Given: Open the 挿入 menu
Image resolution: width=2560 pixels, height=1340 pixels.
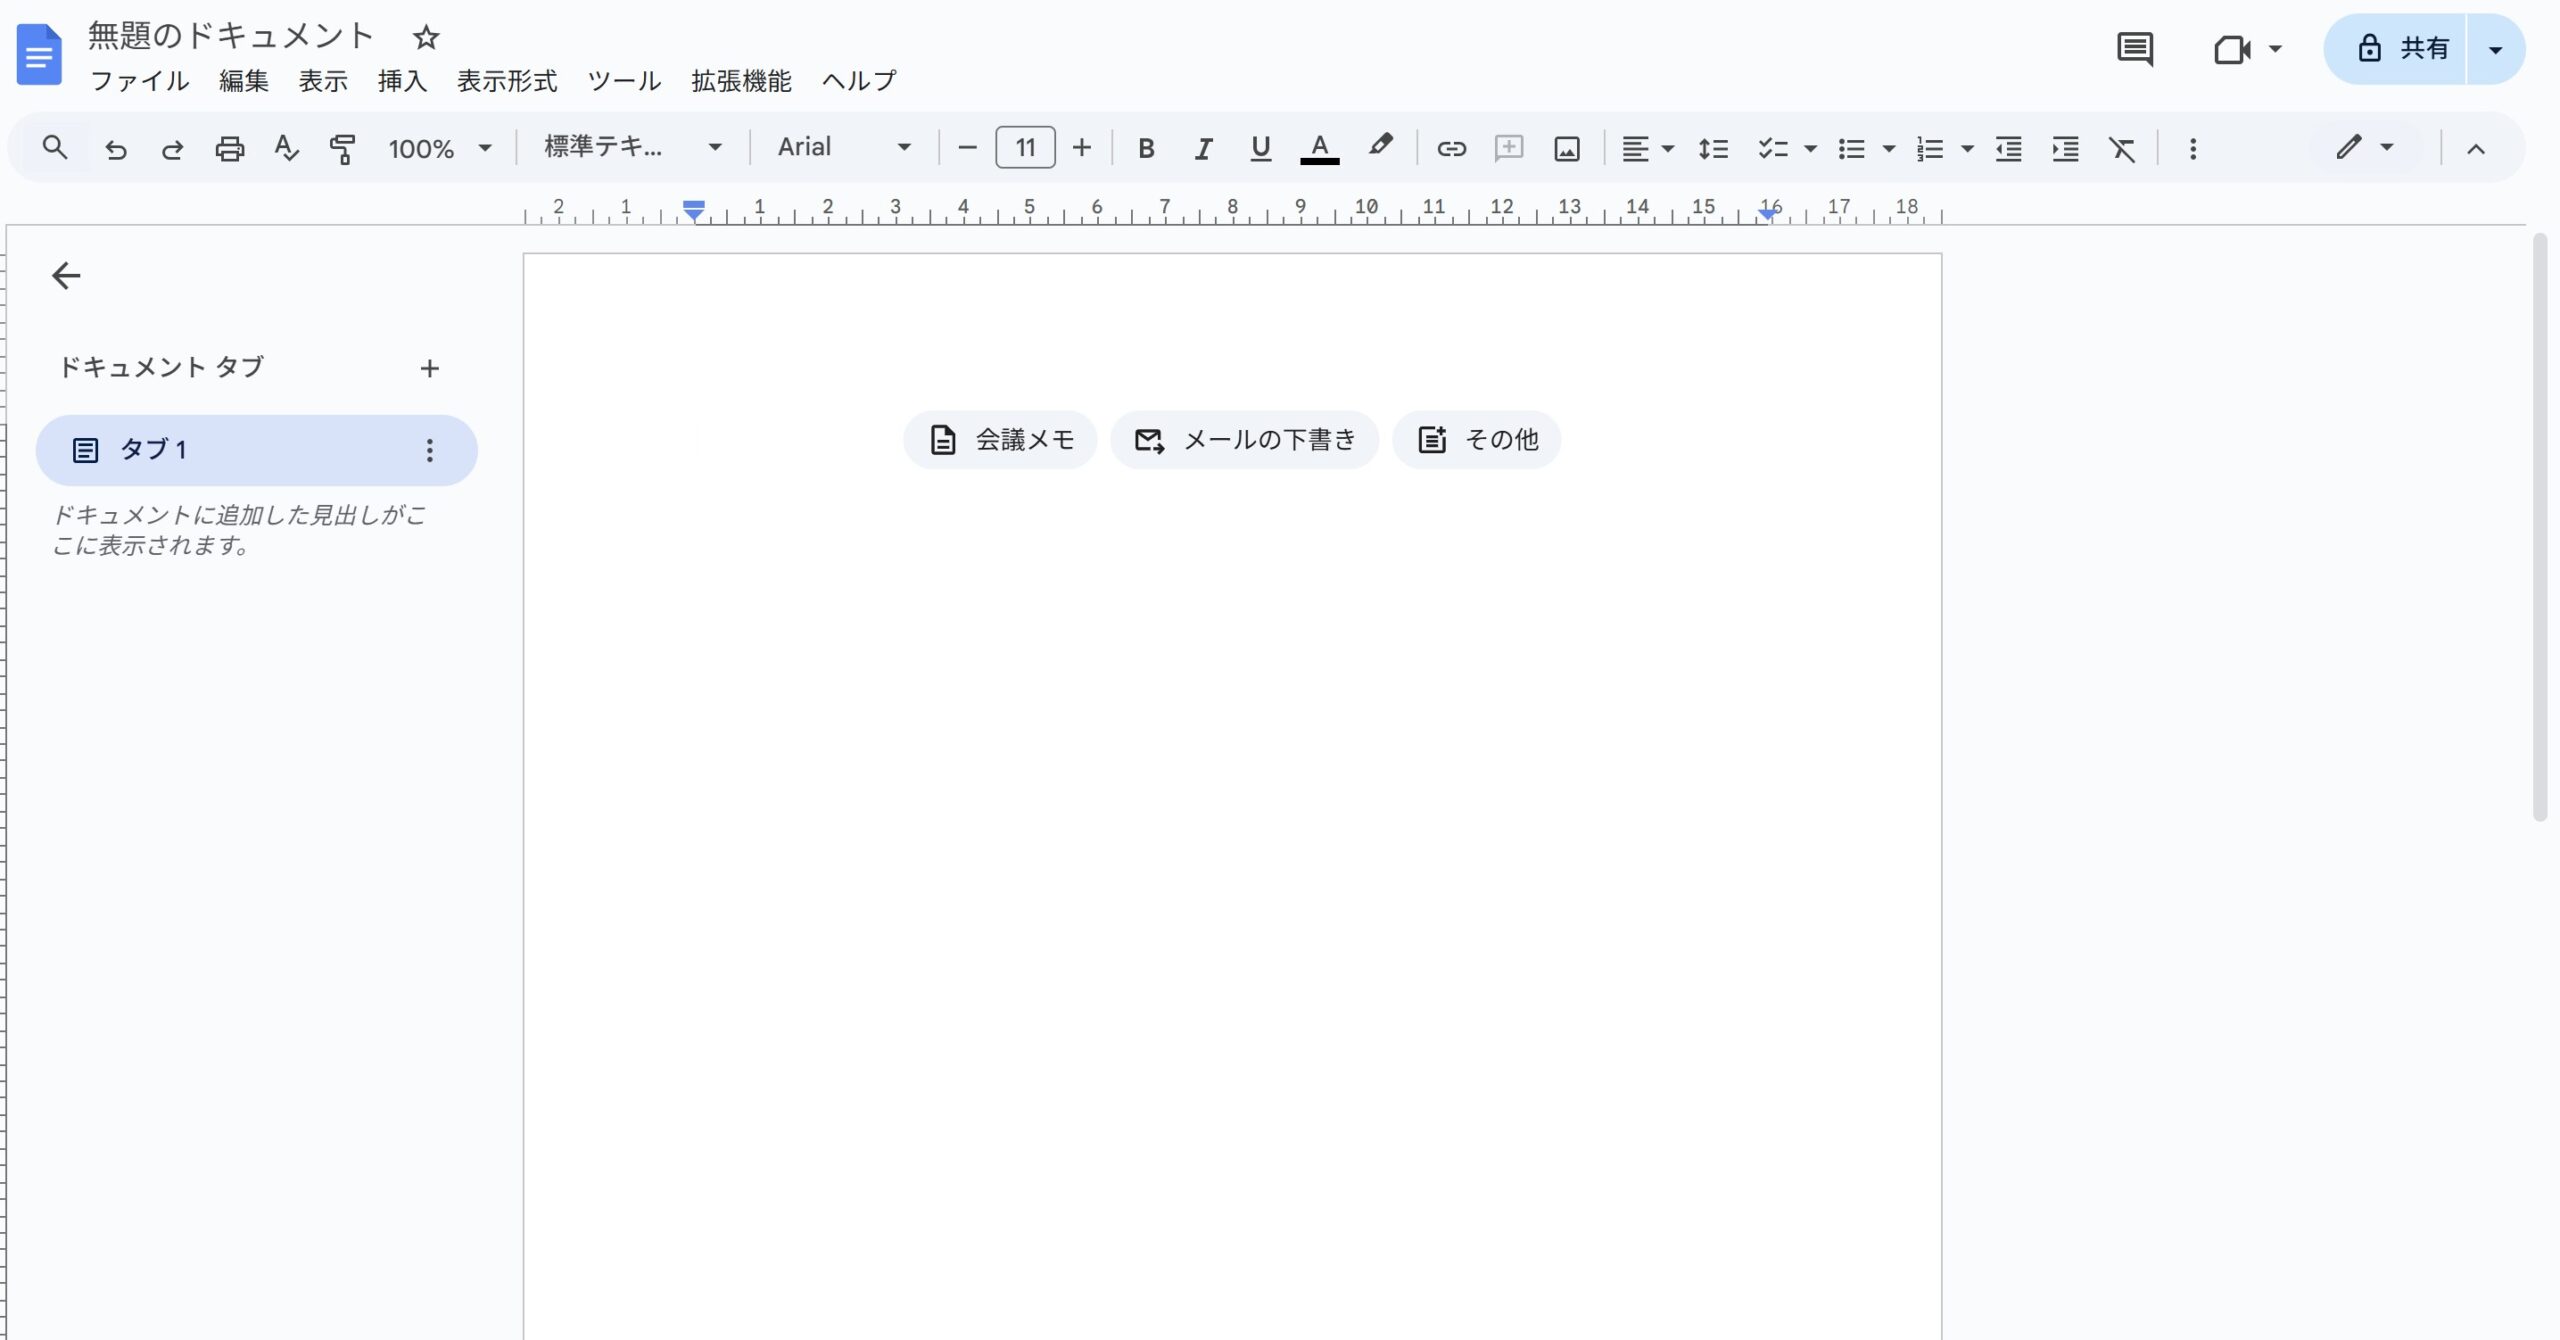Looking at the screenshot, I should point(402,81).
